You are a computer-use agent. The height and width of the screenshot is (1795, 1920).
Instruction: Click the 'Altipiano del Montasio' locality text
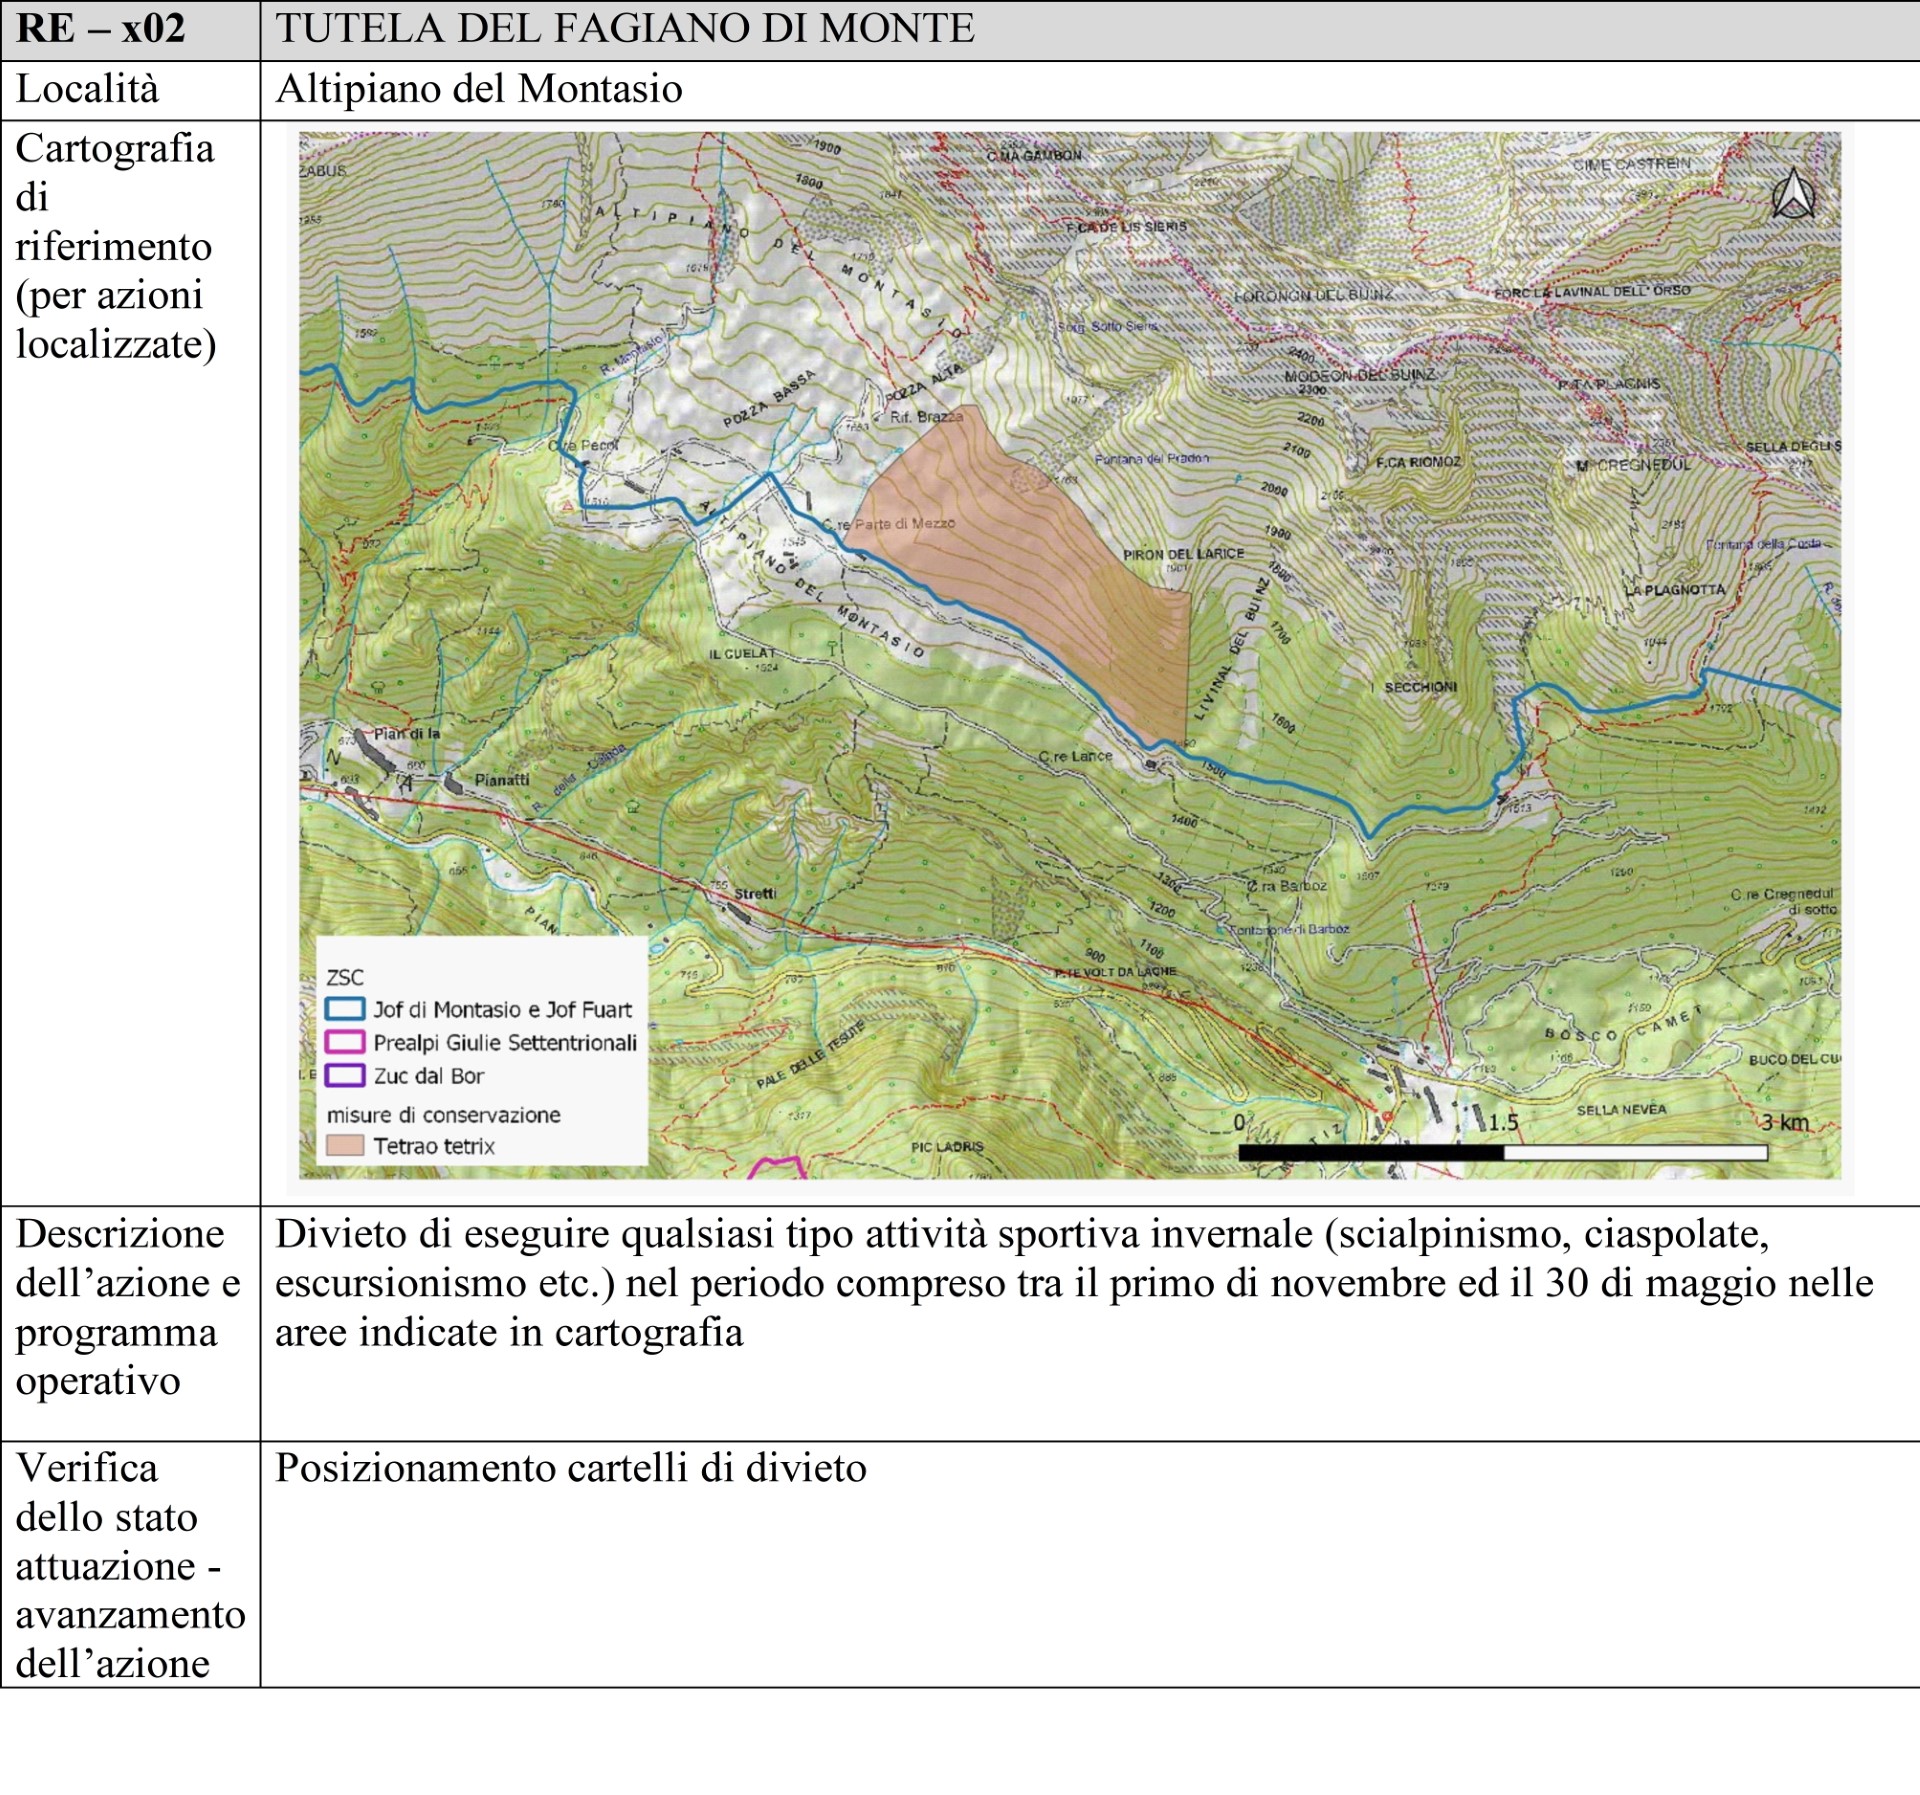coord(479,89)
